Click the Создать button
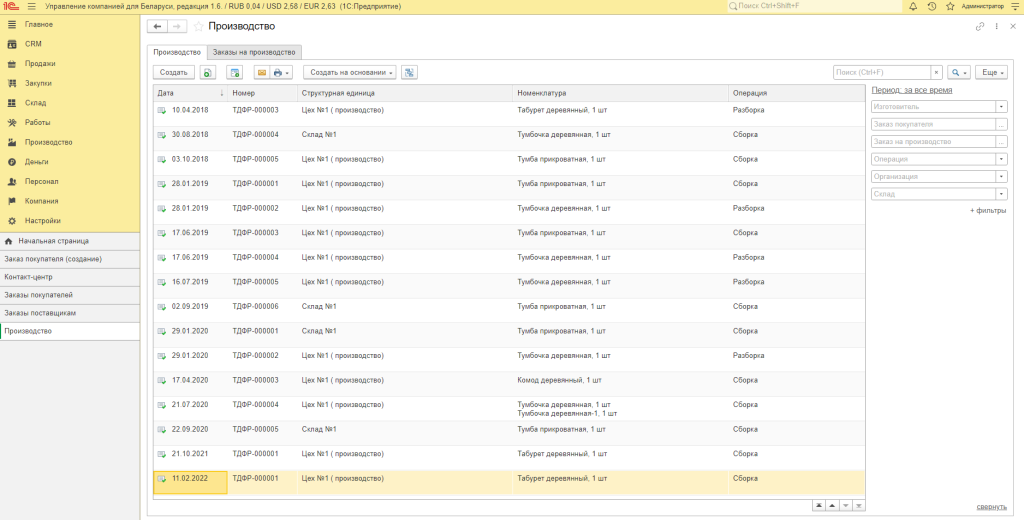This screenshot has height=520, width=1024. tap(173, 73)
